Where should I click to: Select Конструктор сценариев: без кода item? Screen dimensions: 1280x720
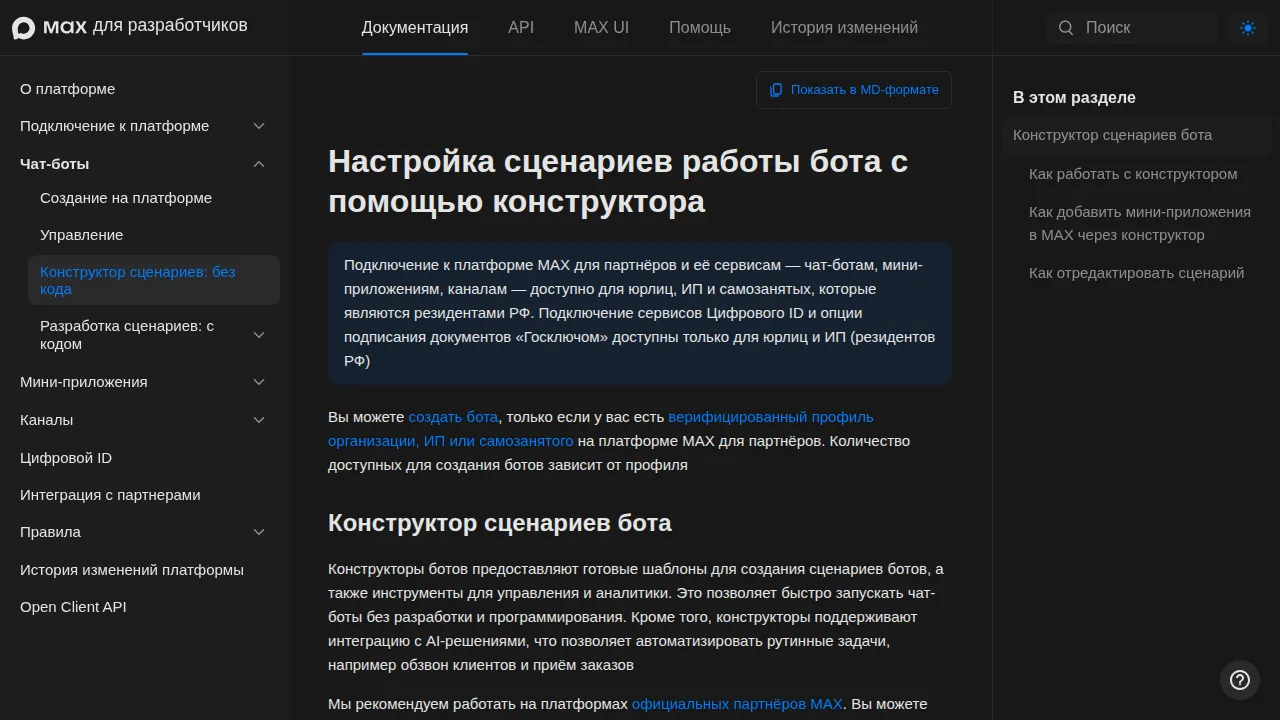click(x=154, y=280)
